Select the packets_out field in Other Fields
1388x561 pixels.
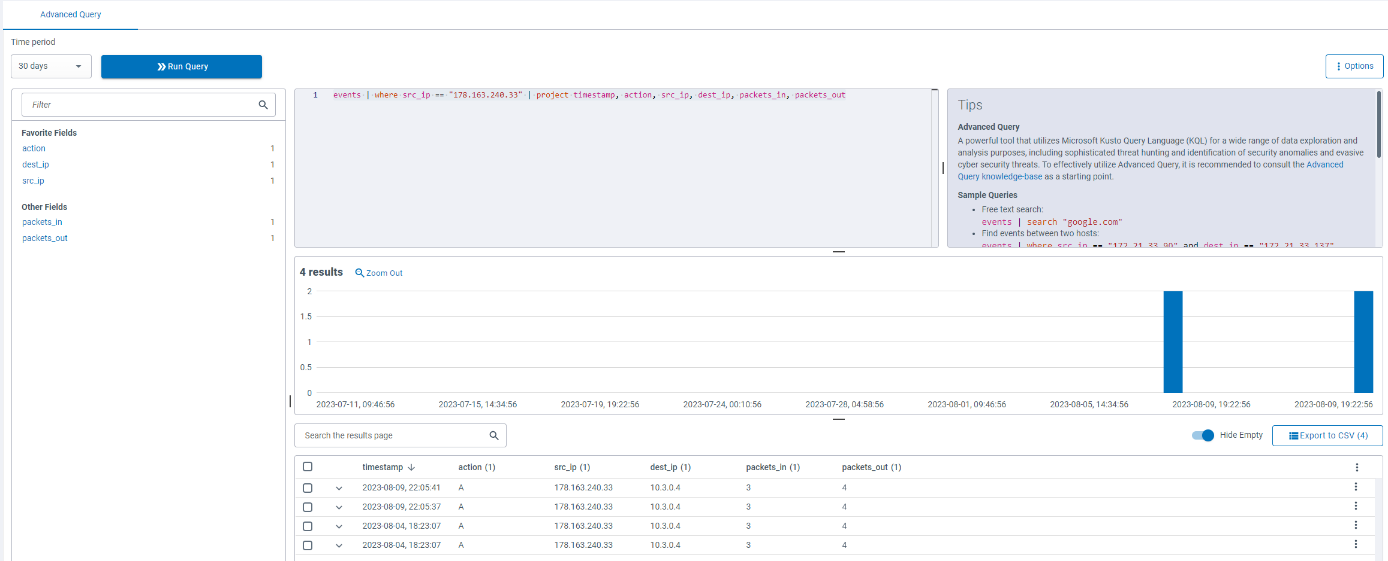point(45,238)
